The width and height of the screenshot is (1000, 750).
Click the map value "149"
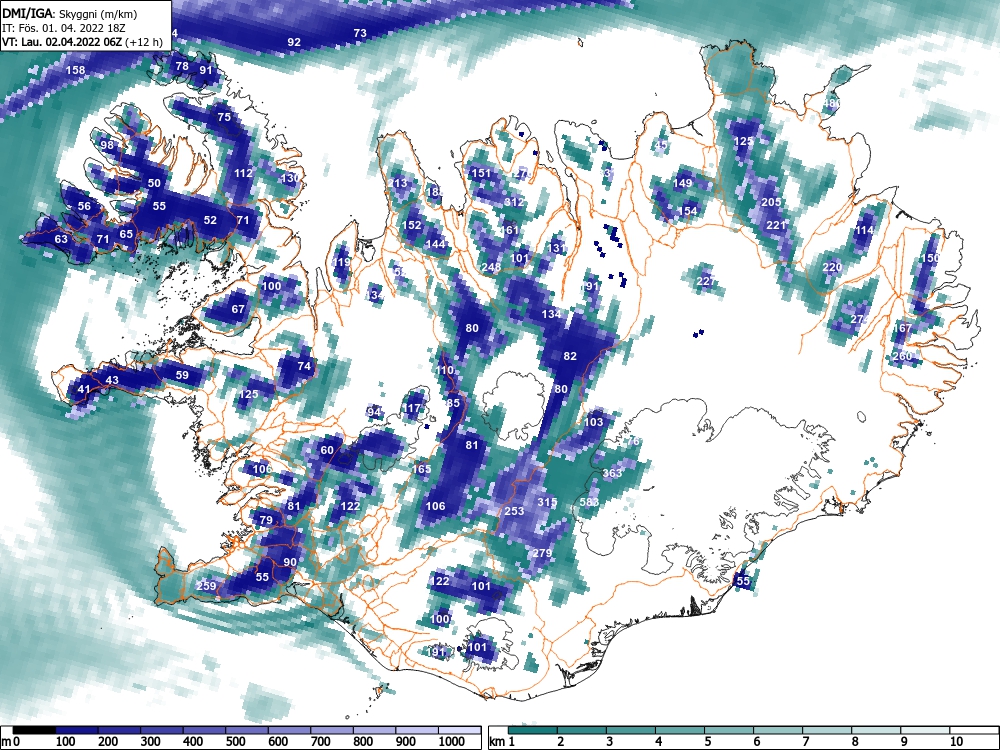(x=682, y=183)
